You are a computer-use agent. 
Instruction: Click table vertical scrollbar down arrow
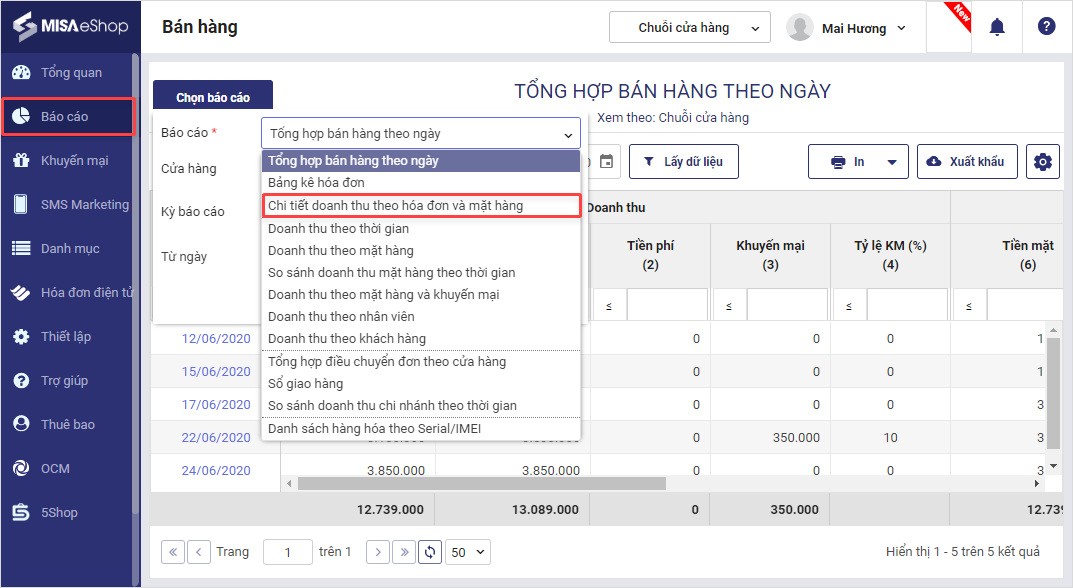(1053, 466)
